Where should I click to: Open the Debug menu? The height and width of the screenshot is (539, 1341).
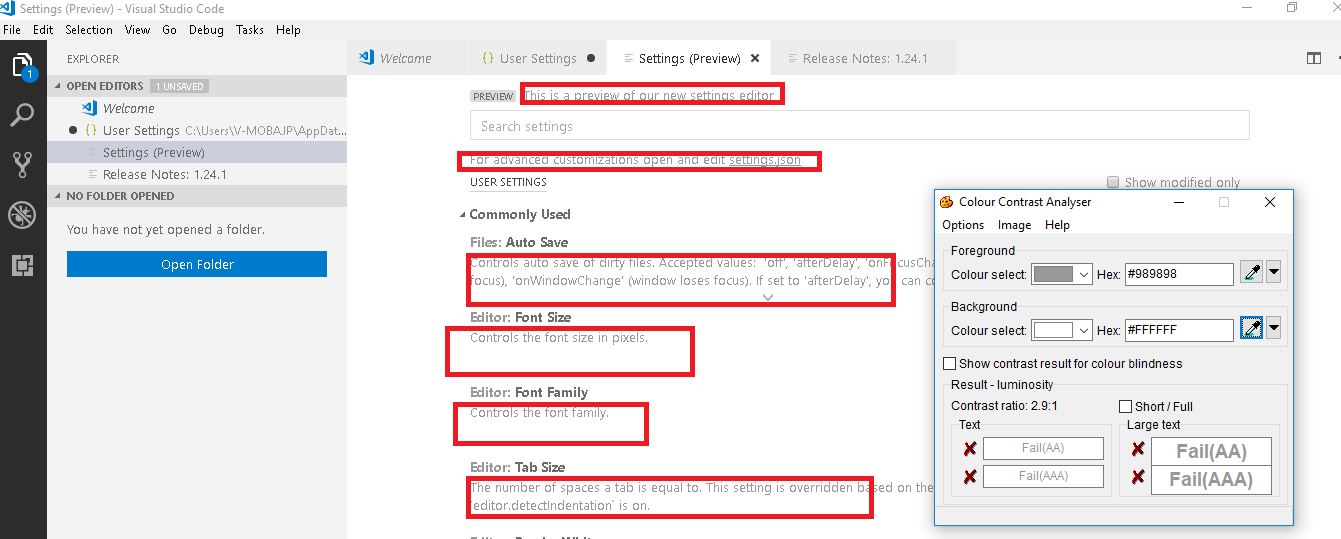click(207, 30)
